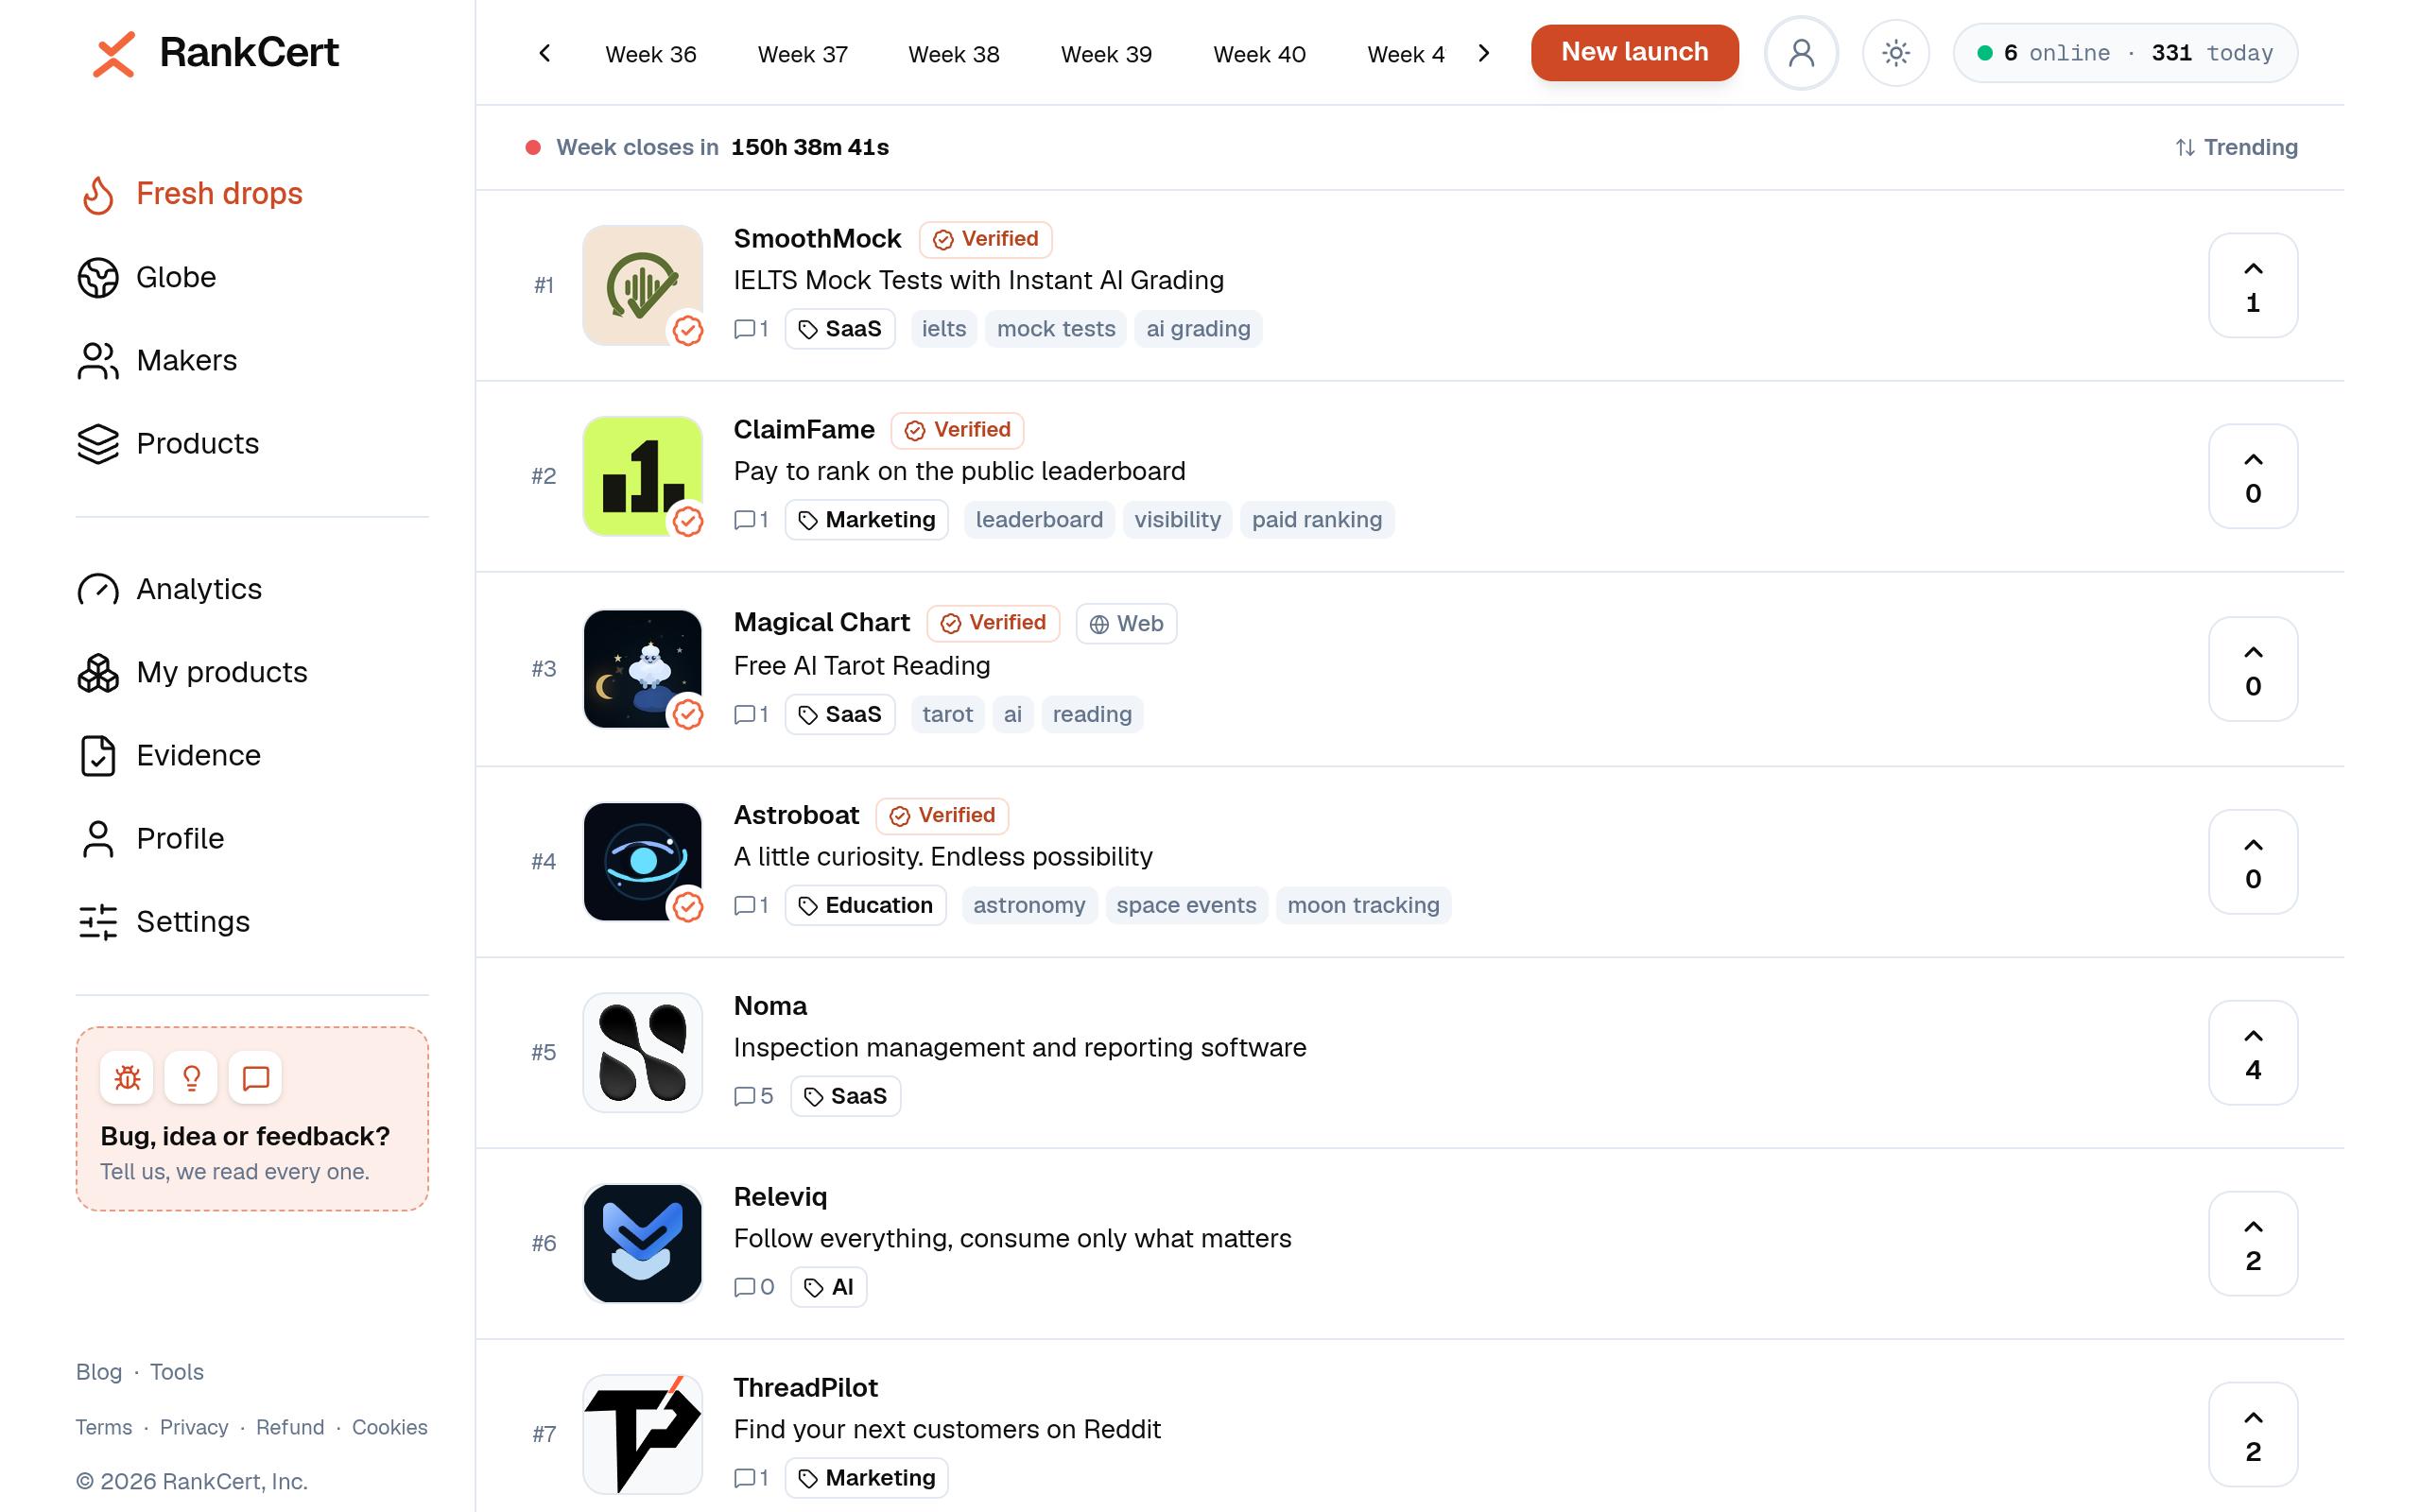Toggle the light/dark theme sun icon

[1895, 53]
